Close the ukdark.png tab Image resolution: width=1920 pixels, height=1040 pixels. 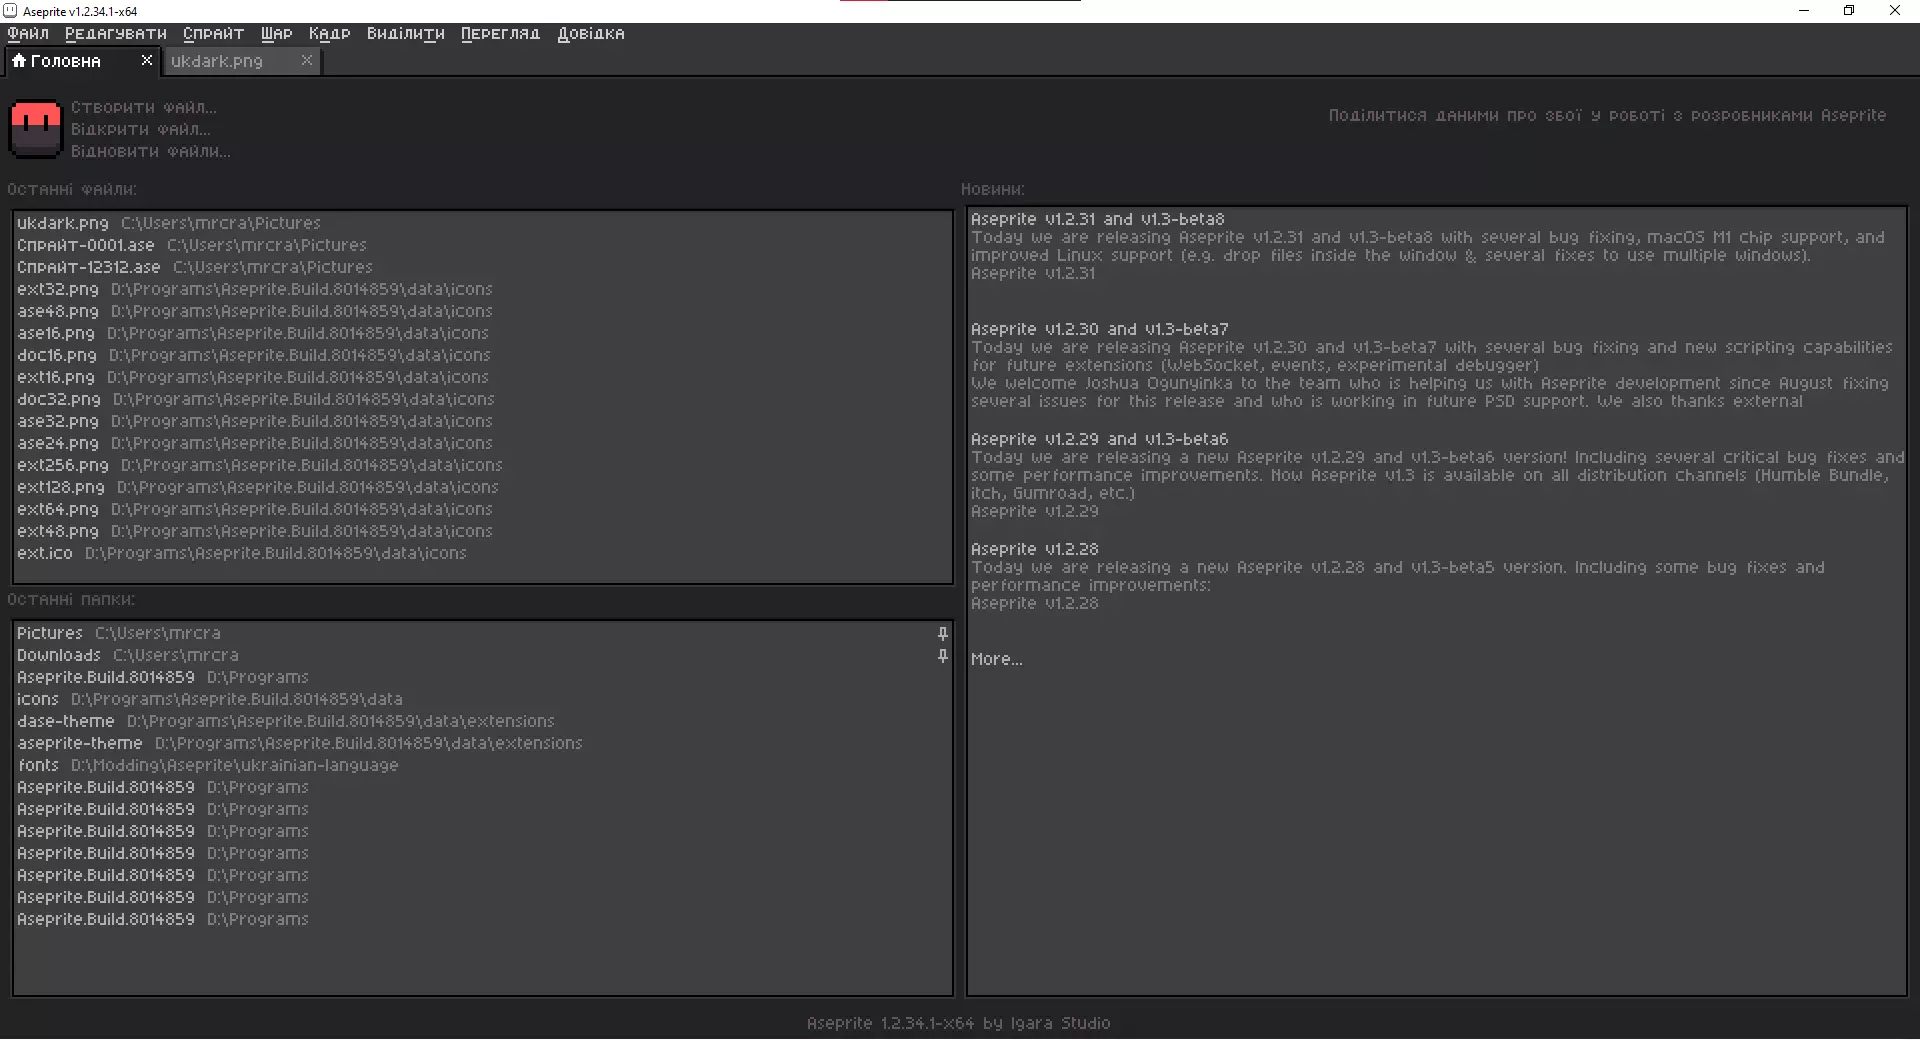(x=307, y=60)
